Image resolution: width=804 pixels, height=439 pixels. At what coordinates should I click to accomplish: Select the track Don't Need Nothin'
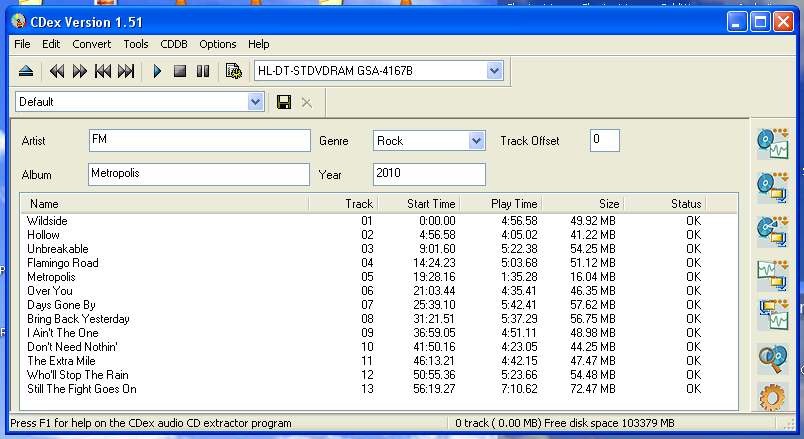click(x=72, y=347)
